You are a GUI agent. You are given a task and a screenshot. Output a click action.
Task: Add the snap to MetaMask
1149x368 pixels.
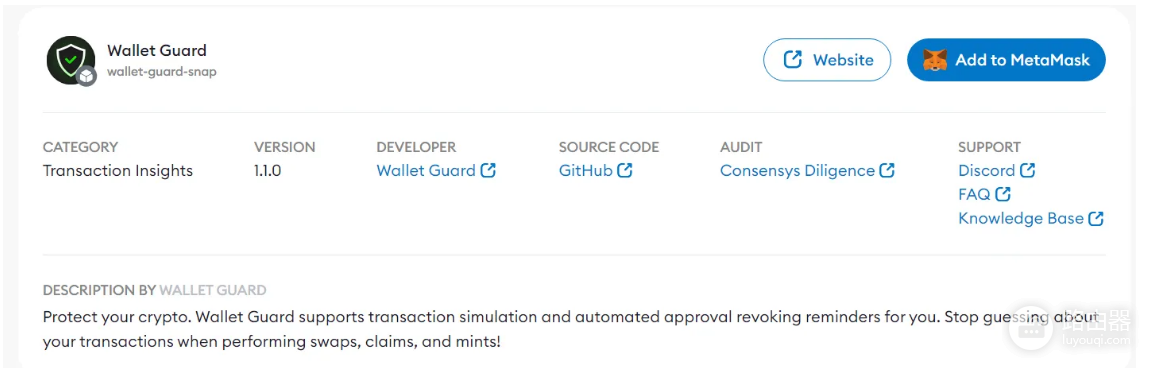click(x=1006, y=59)
